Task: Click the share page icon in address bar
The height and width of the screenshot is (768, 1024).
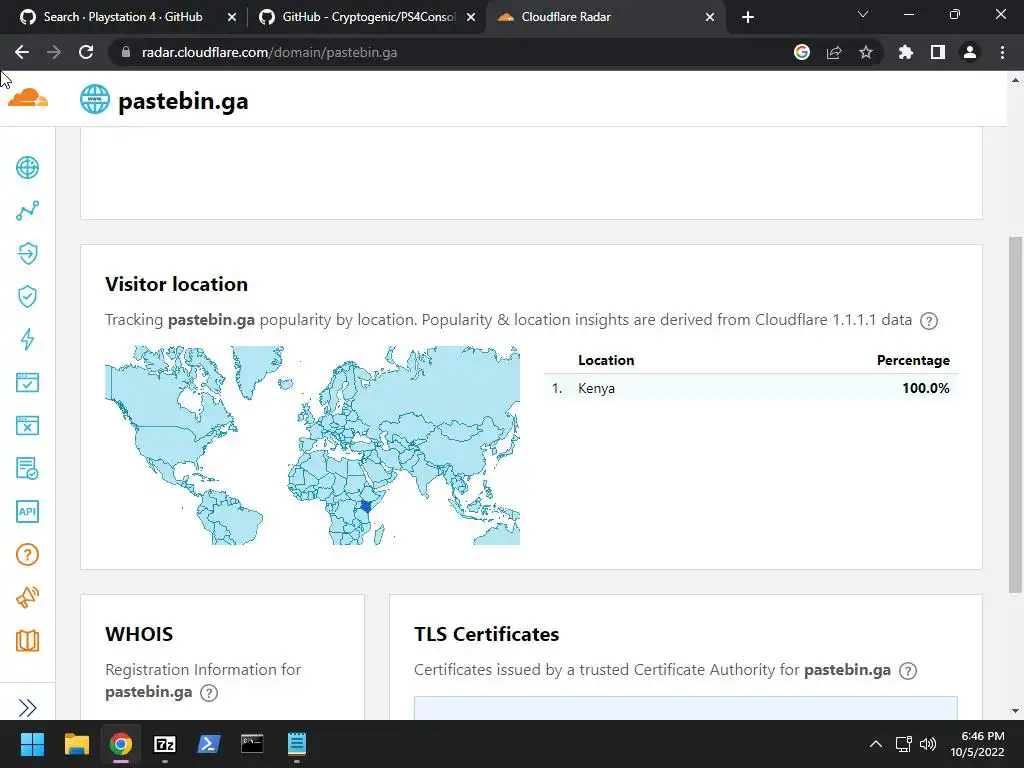Action: 834,52
